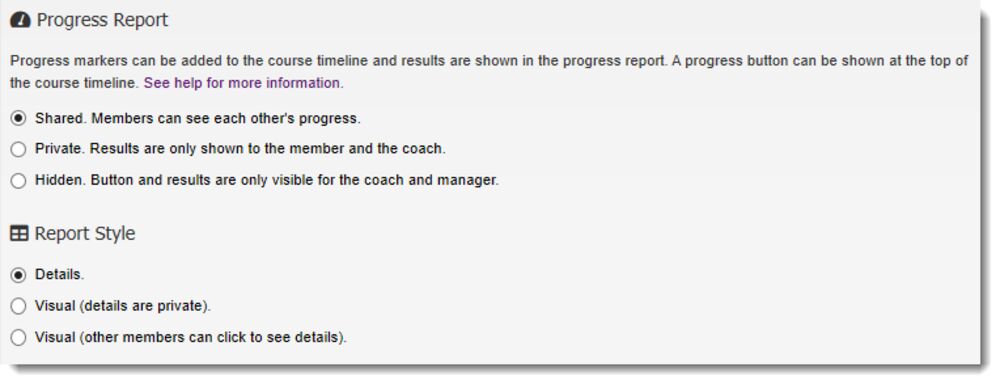
Task: Open the See help for more information link
Action: click(x=242, y=83)
